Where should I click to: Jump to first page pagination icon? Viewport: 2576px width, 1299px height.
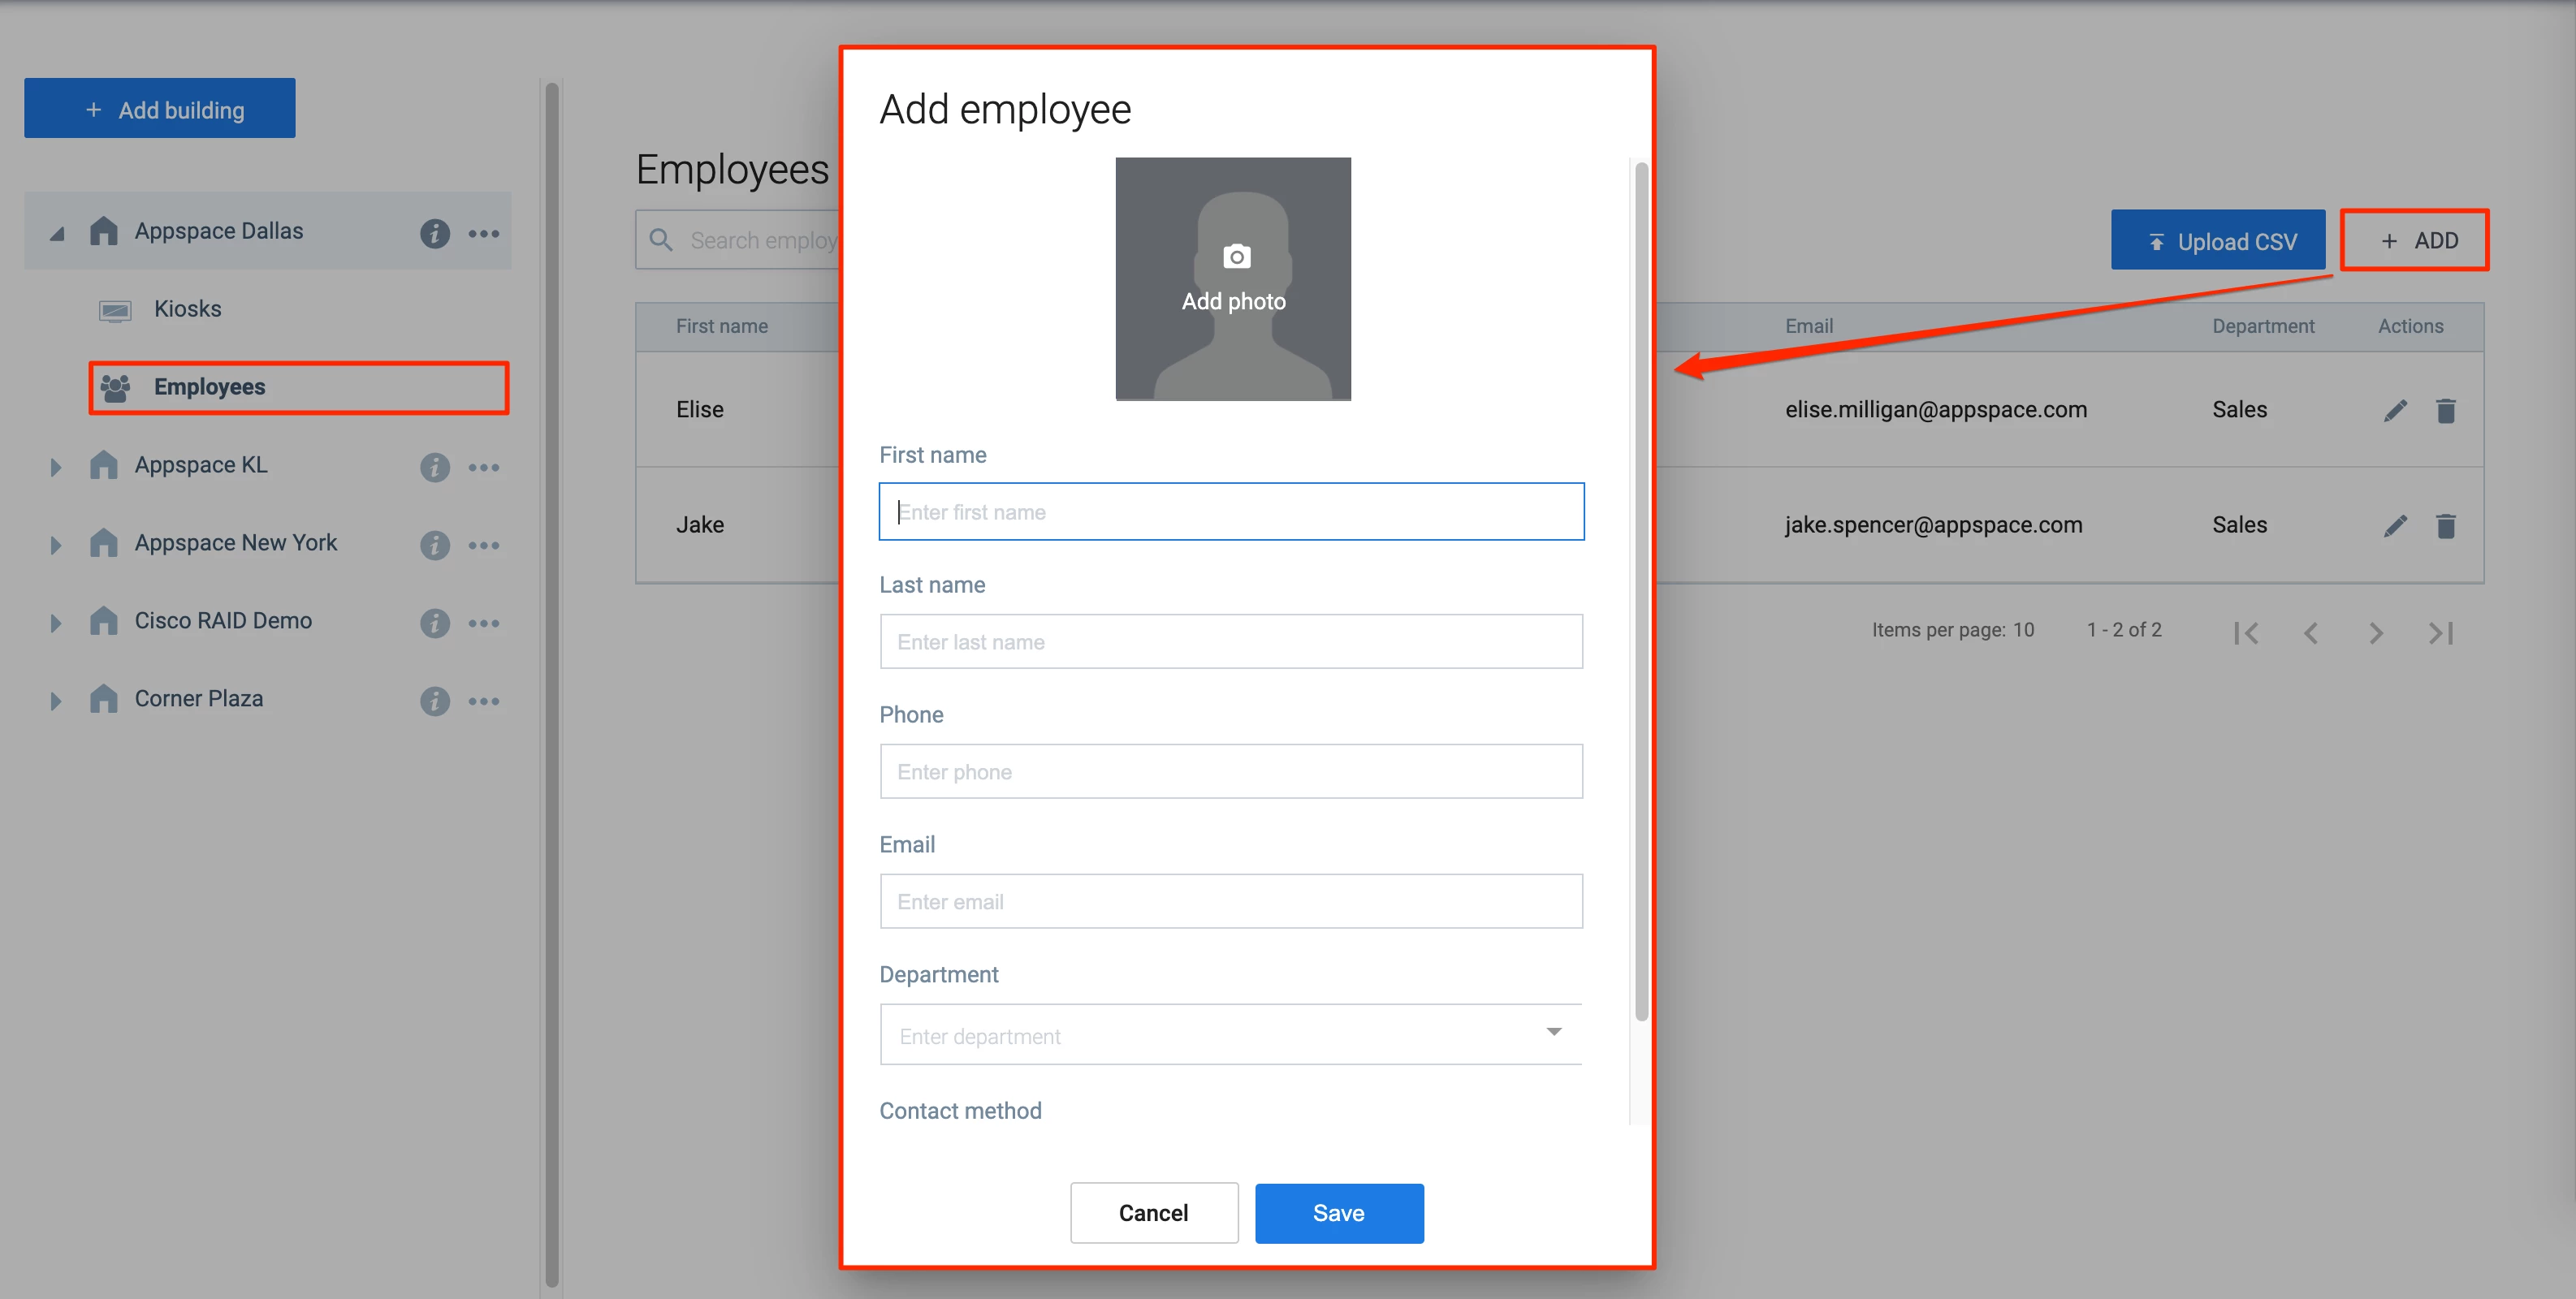[x=2246, y=633]
